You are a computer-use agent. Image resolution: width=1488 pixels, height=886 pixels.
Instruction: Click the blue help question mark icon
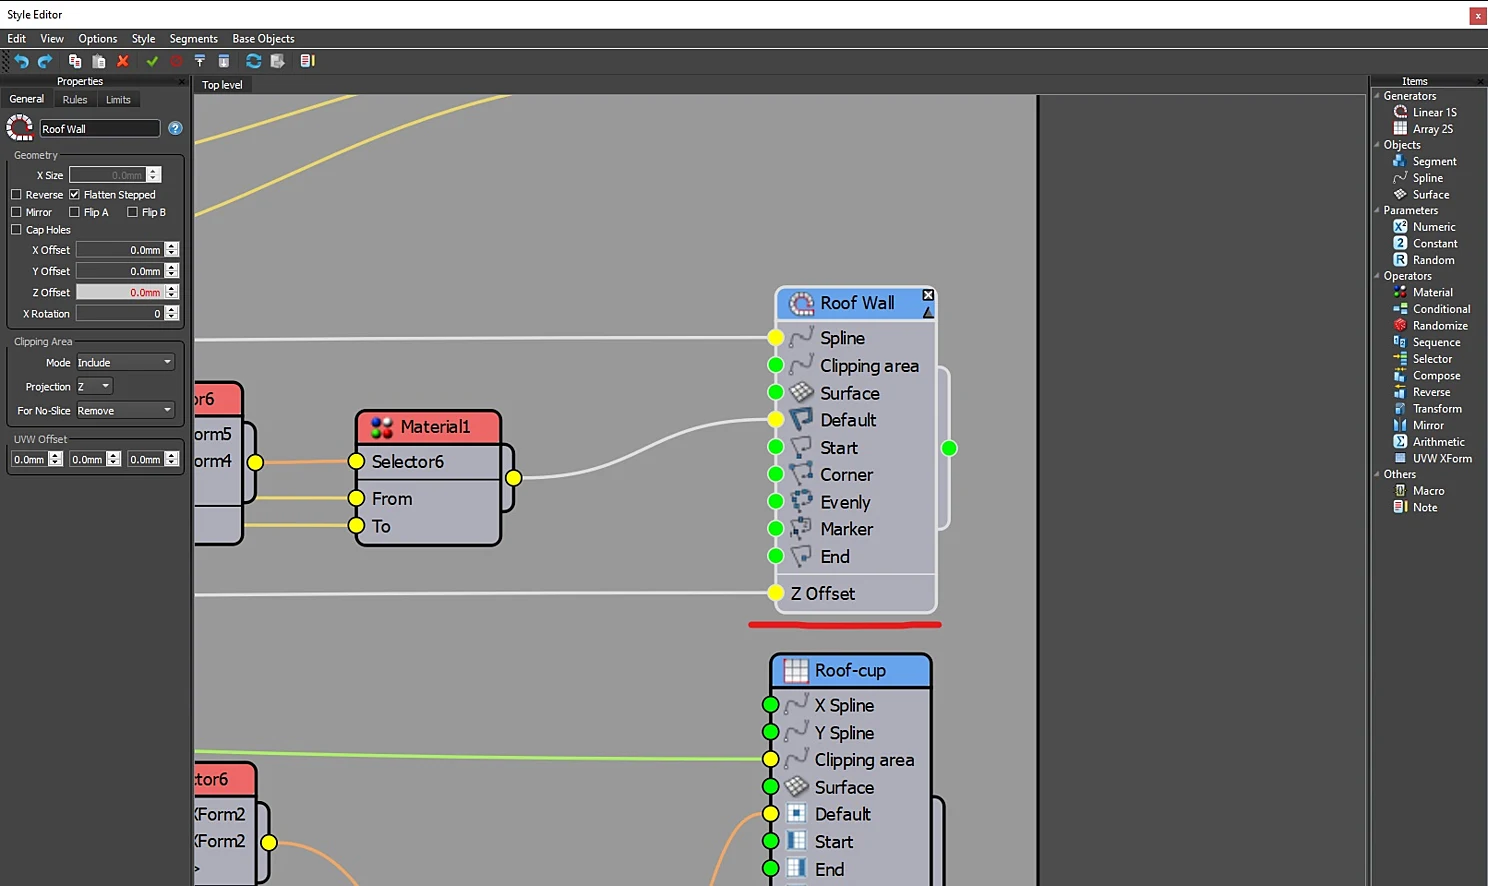pos(175,128)
